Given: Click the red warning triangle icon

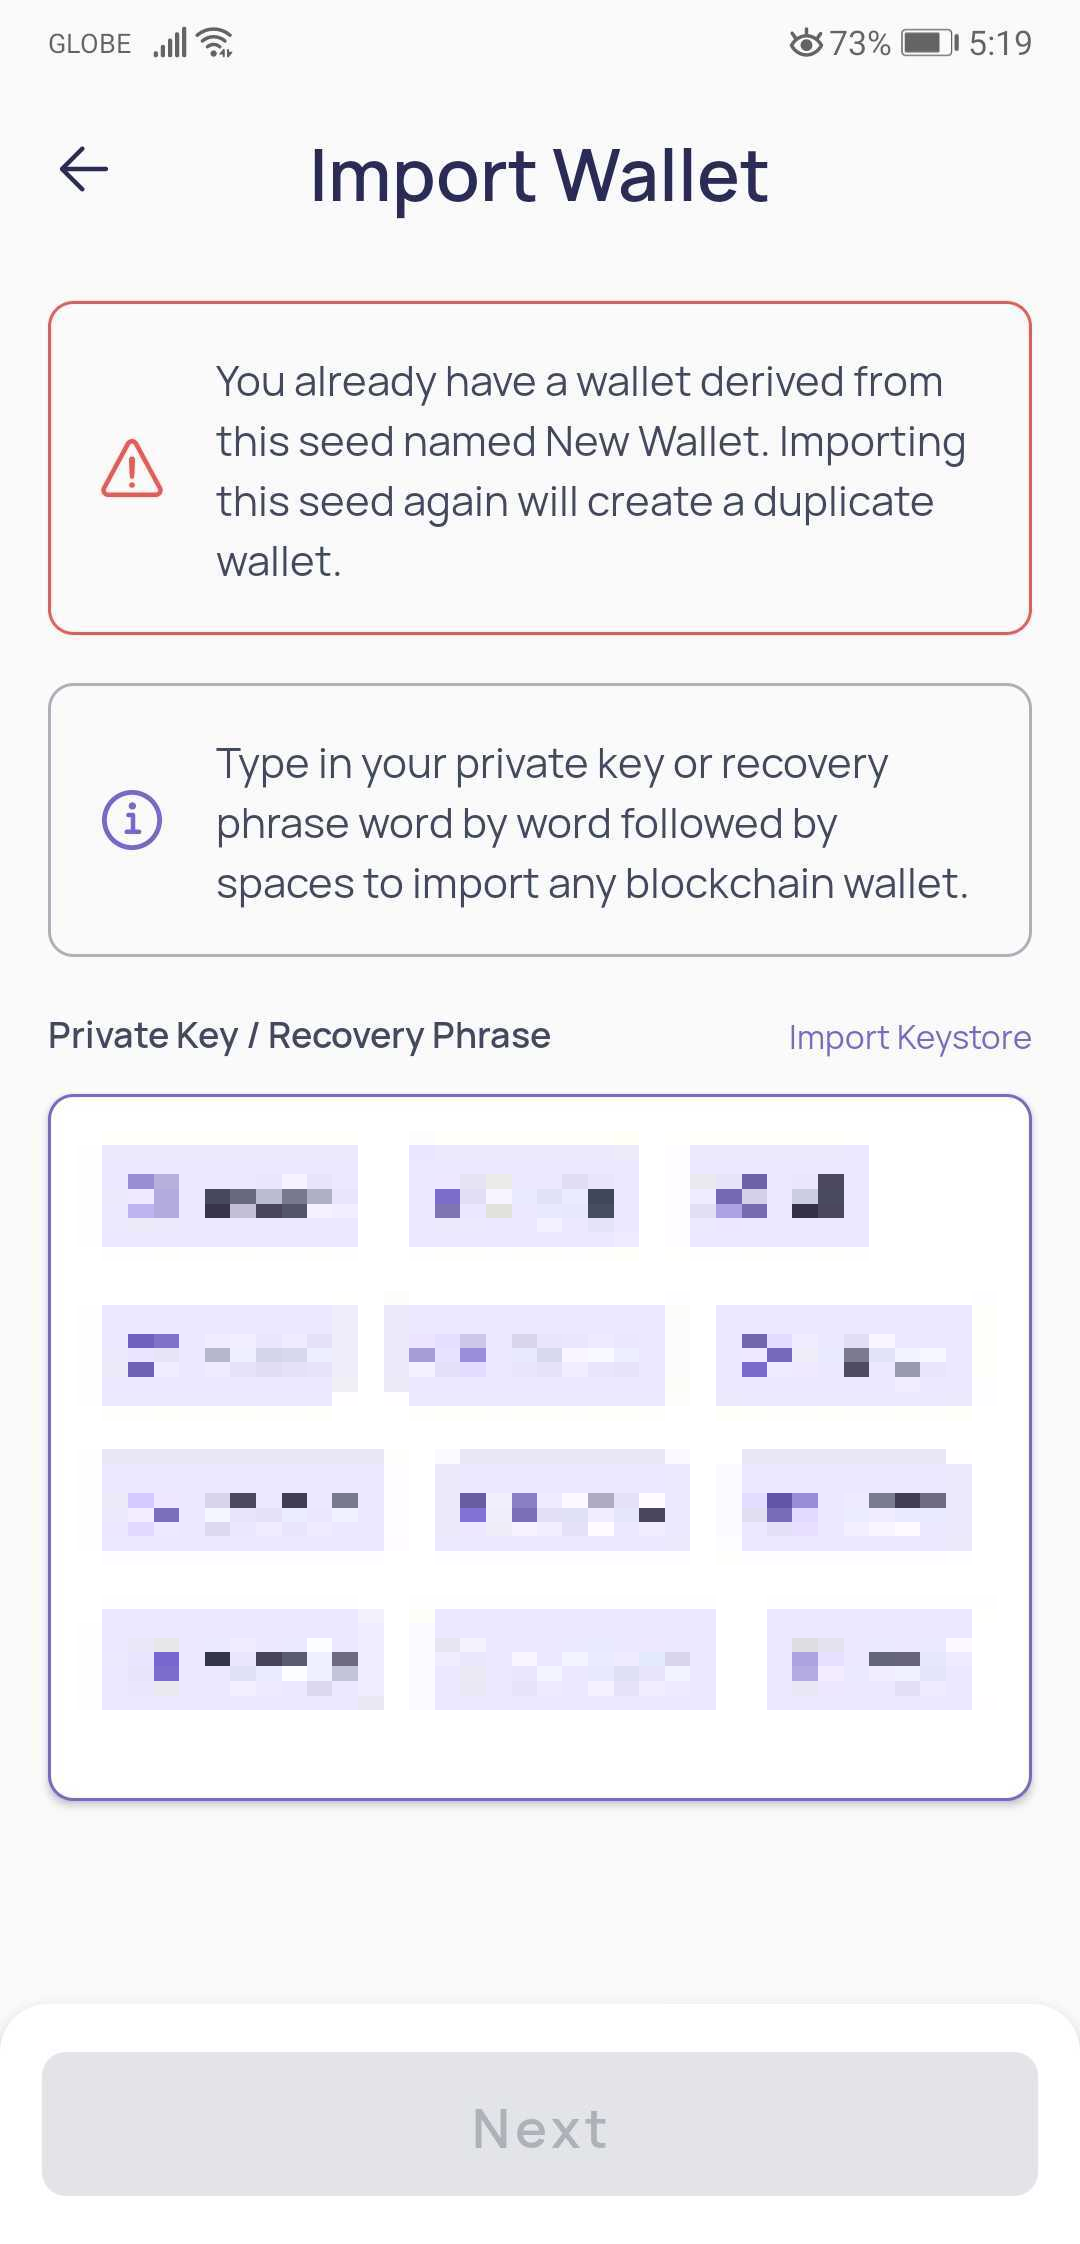Looking at the screenshot, I should point(132,468).
